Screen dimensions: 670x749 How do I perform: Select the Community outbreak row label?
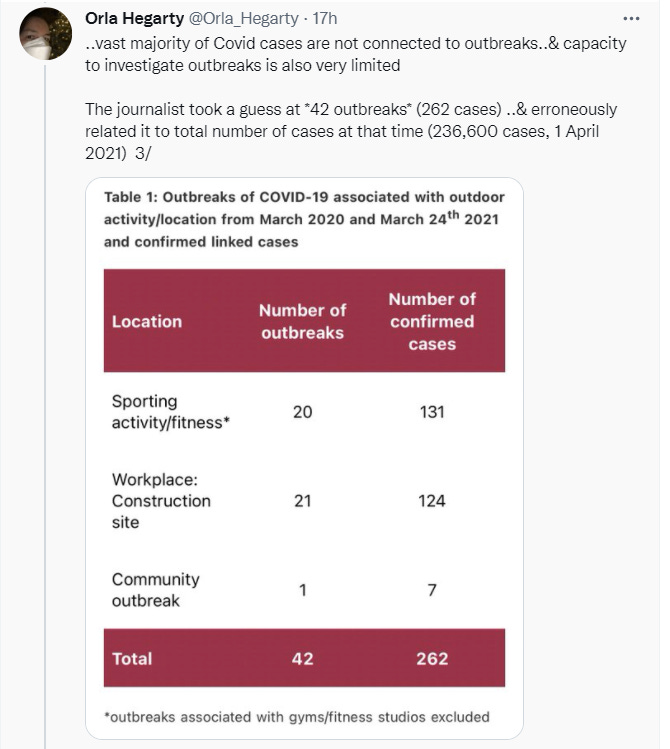point(156,590)
